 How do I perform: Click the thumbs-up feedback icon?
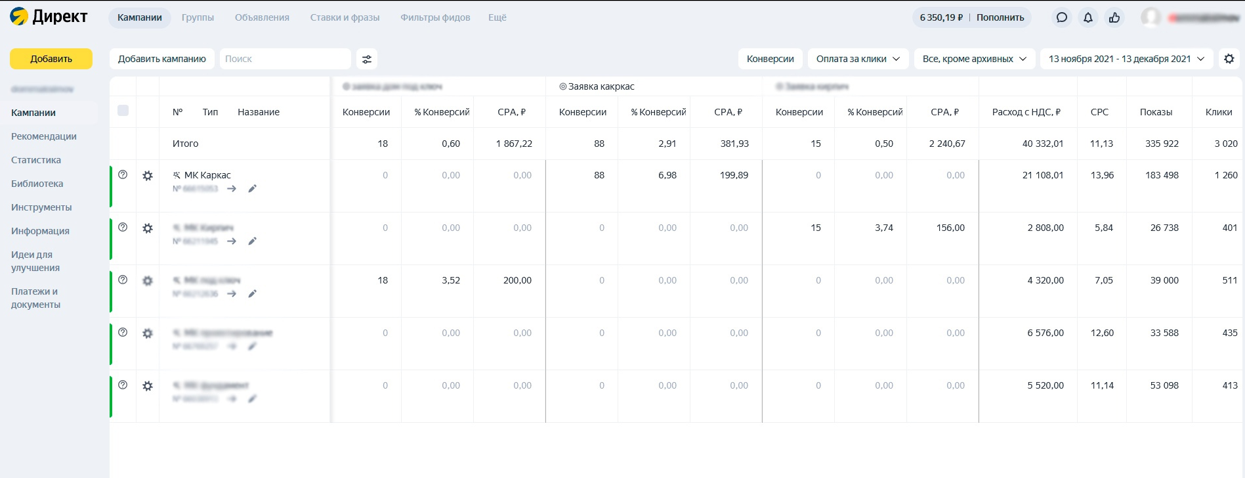click(x=1114, y=17)
